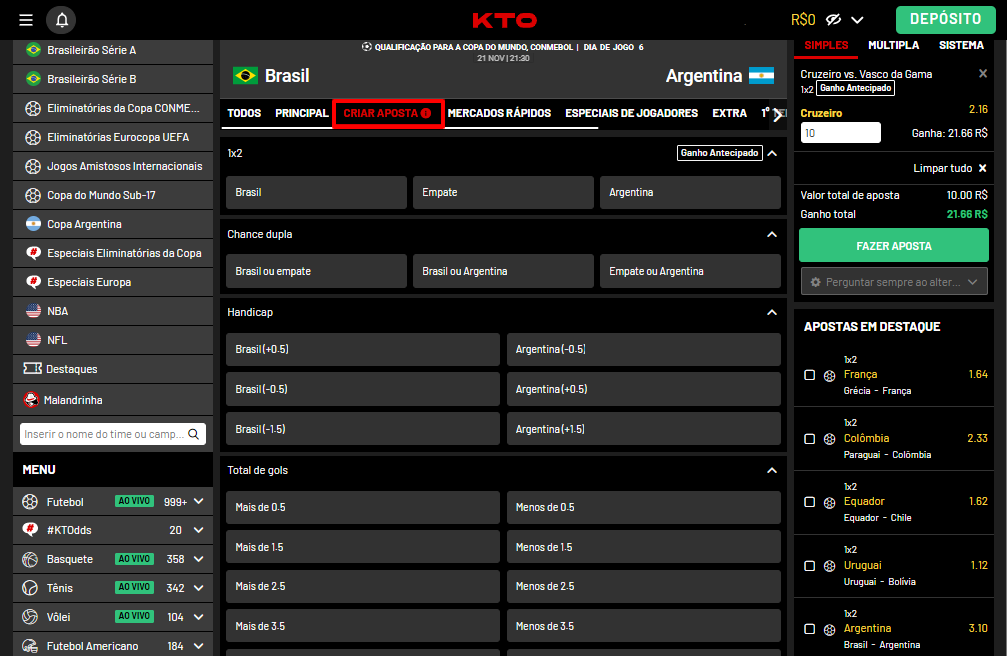Bet on Brasil in 1x2

pyautogui.click(x=317, y=192)
